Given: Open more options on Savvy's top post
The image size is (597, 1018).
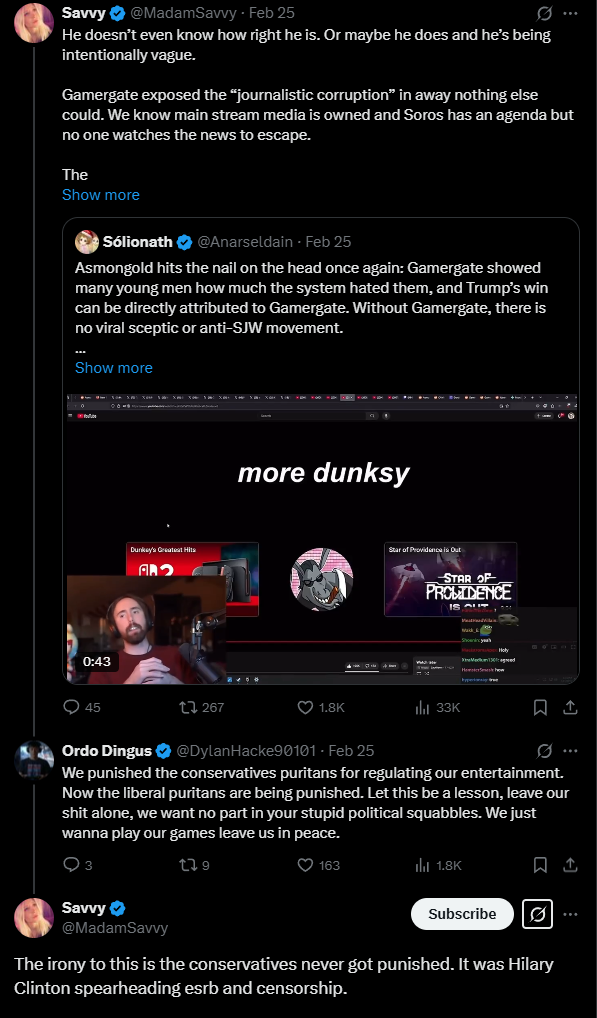Looking at the screenshot, I should 570,13.
